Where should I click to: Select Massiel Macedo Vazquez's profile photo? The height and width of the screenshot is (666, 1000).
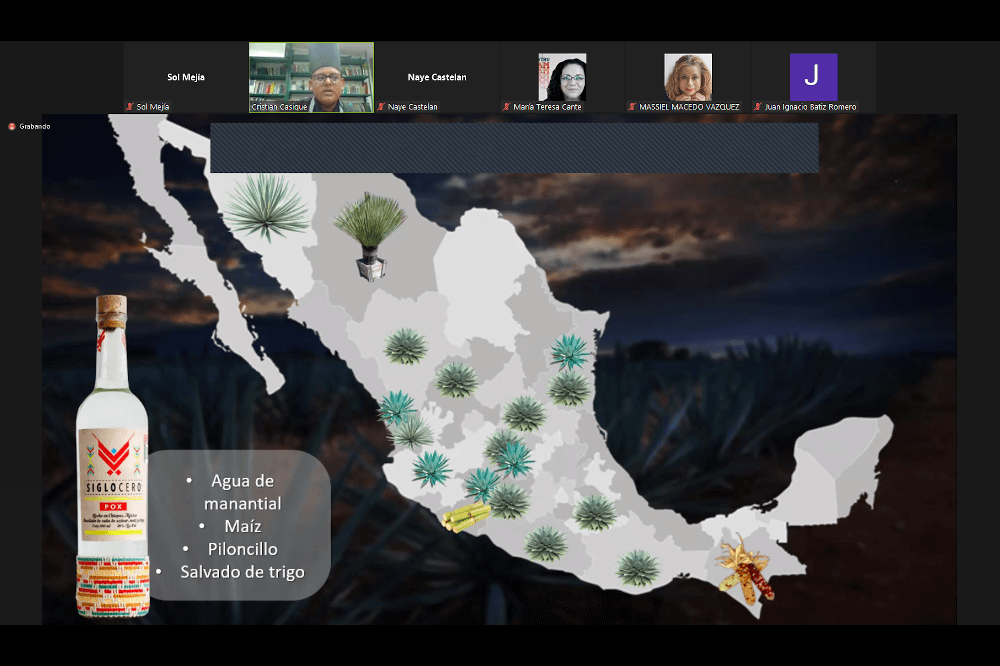click(x=688, y=77)
